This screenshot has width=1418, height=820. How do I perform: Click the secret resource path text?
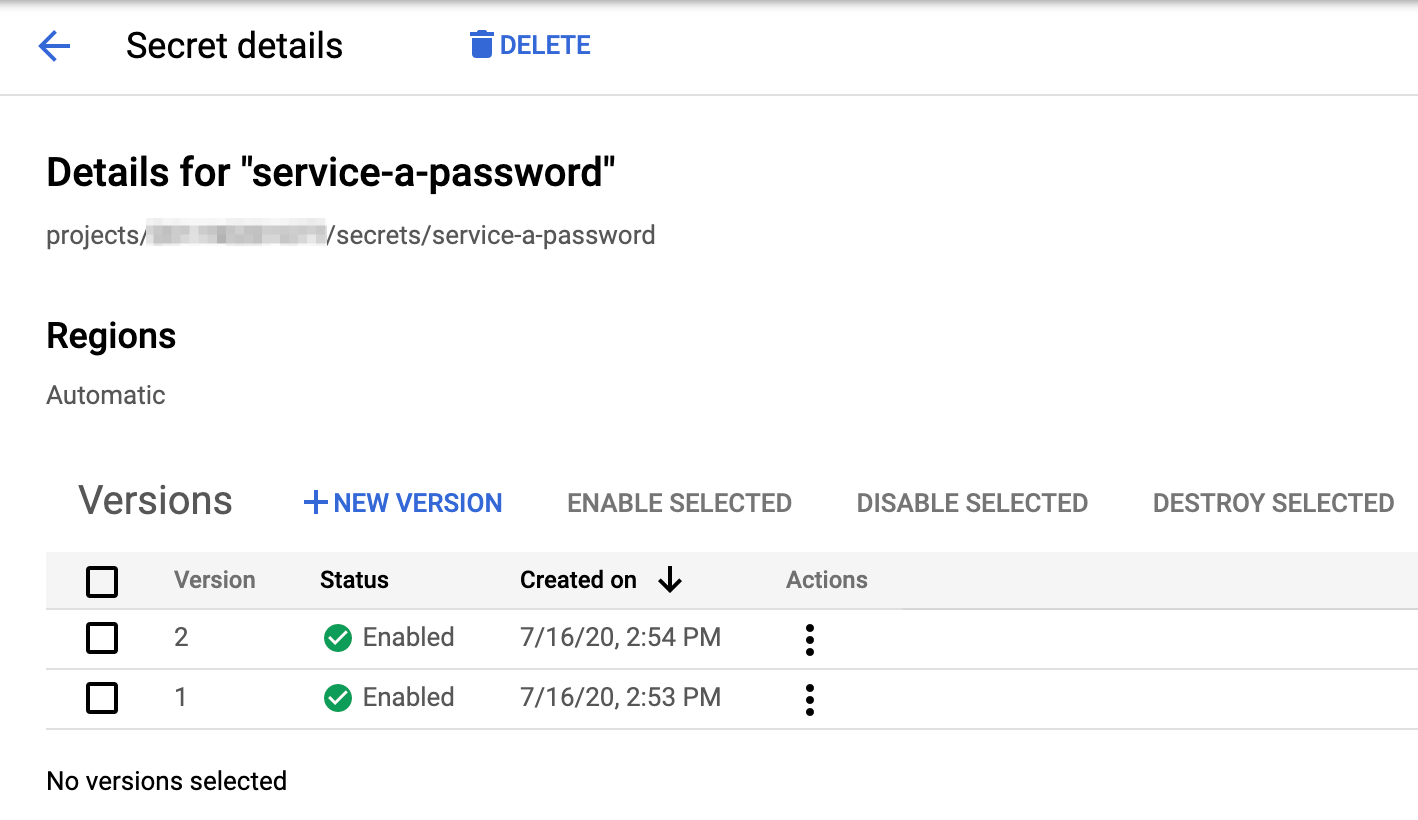(350, 235)
